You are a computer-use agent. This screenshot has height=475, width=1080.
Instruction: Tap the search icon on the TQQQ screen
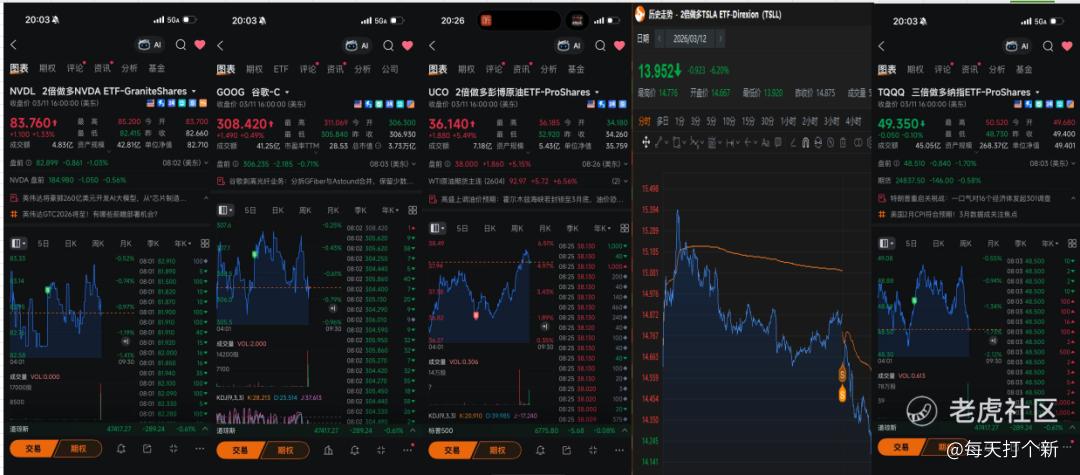[x=1048, y=46]
